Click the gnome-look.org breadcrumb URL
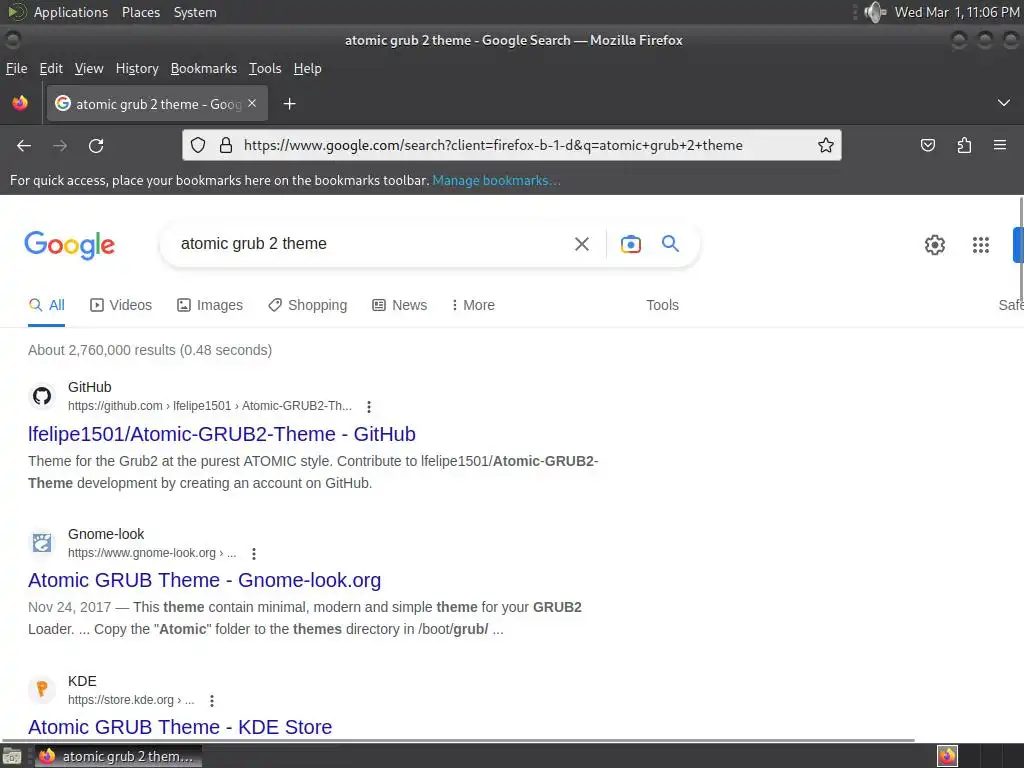The width and height of the screenshot is (1024, 768). coord(152,553)
